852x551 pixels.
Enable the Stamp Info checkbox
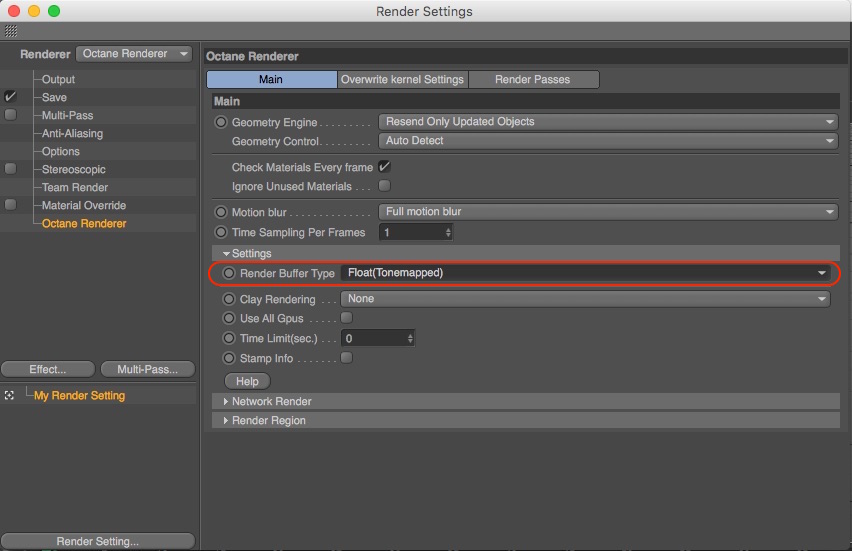(346, 358)
